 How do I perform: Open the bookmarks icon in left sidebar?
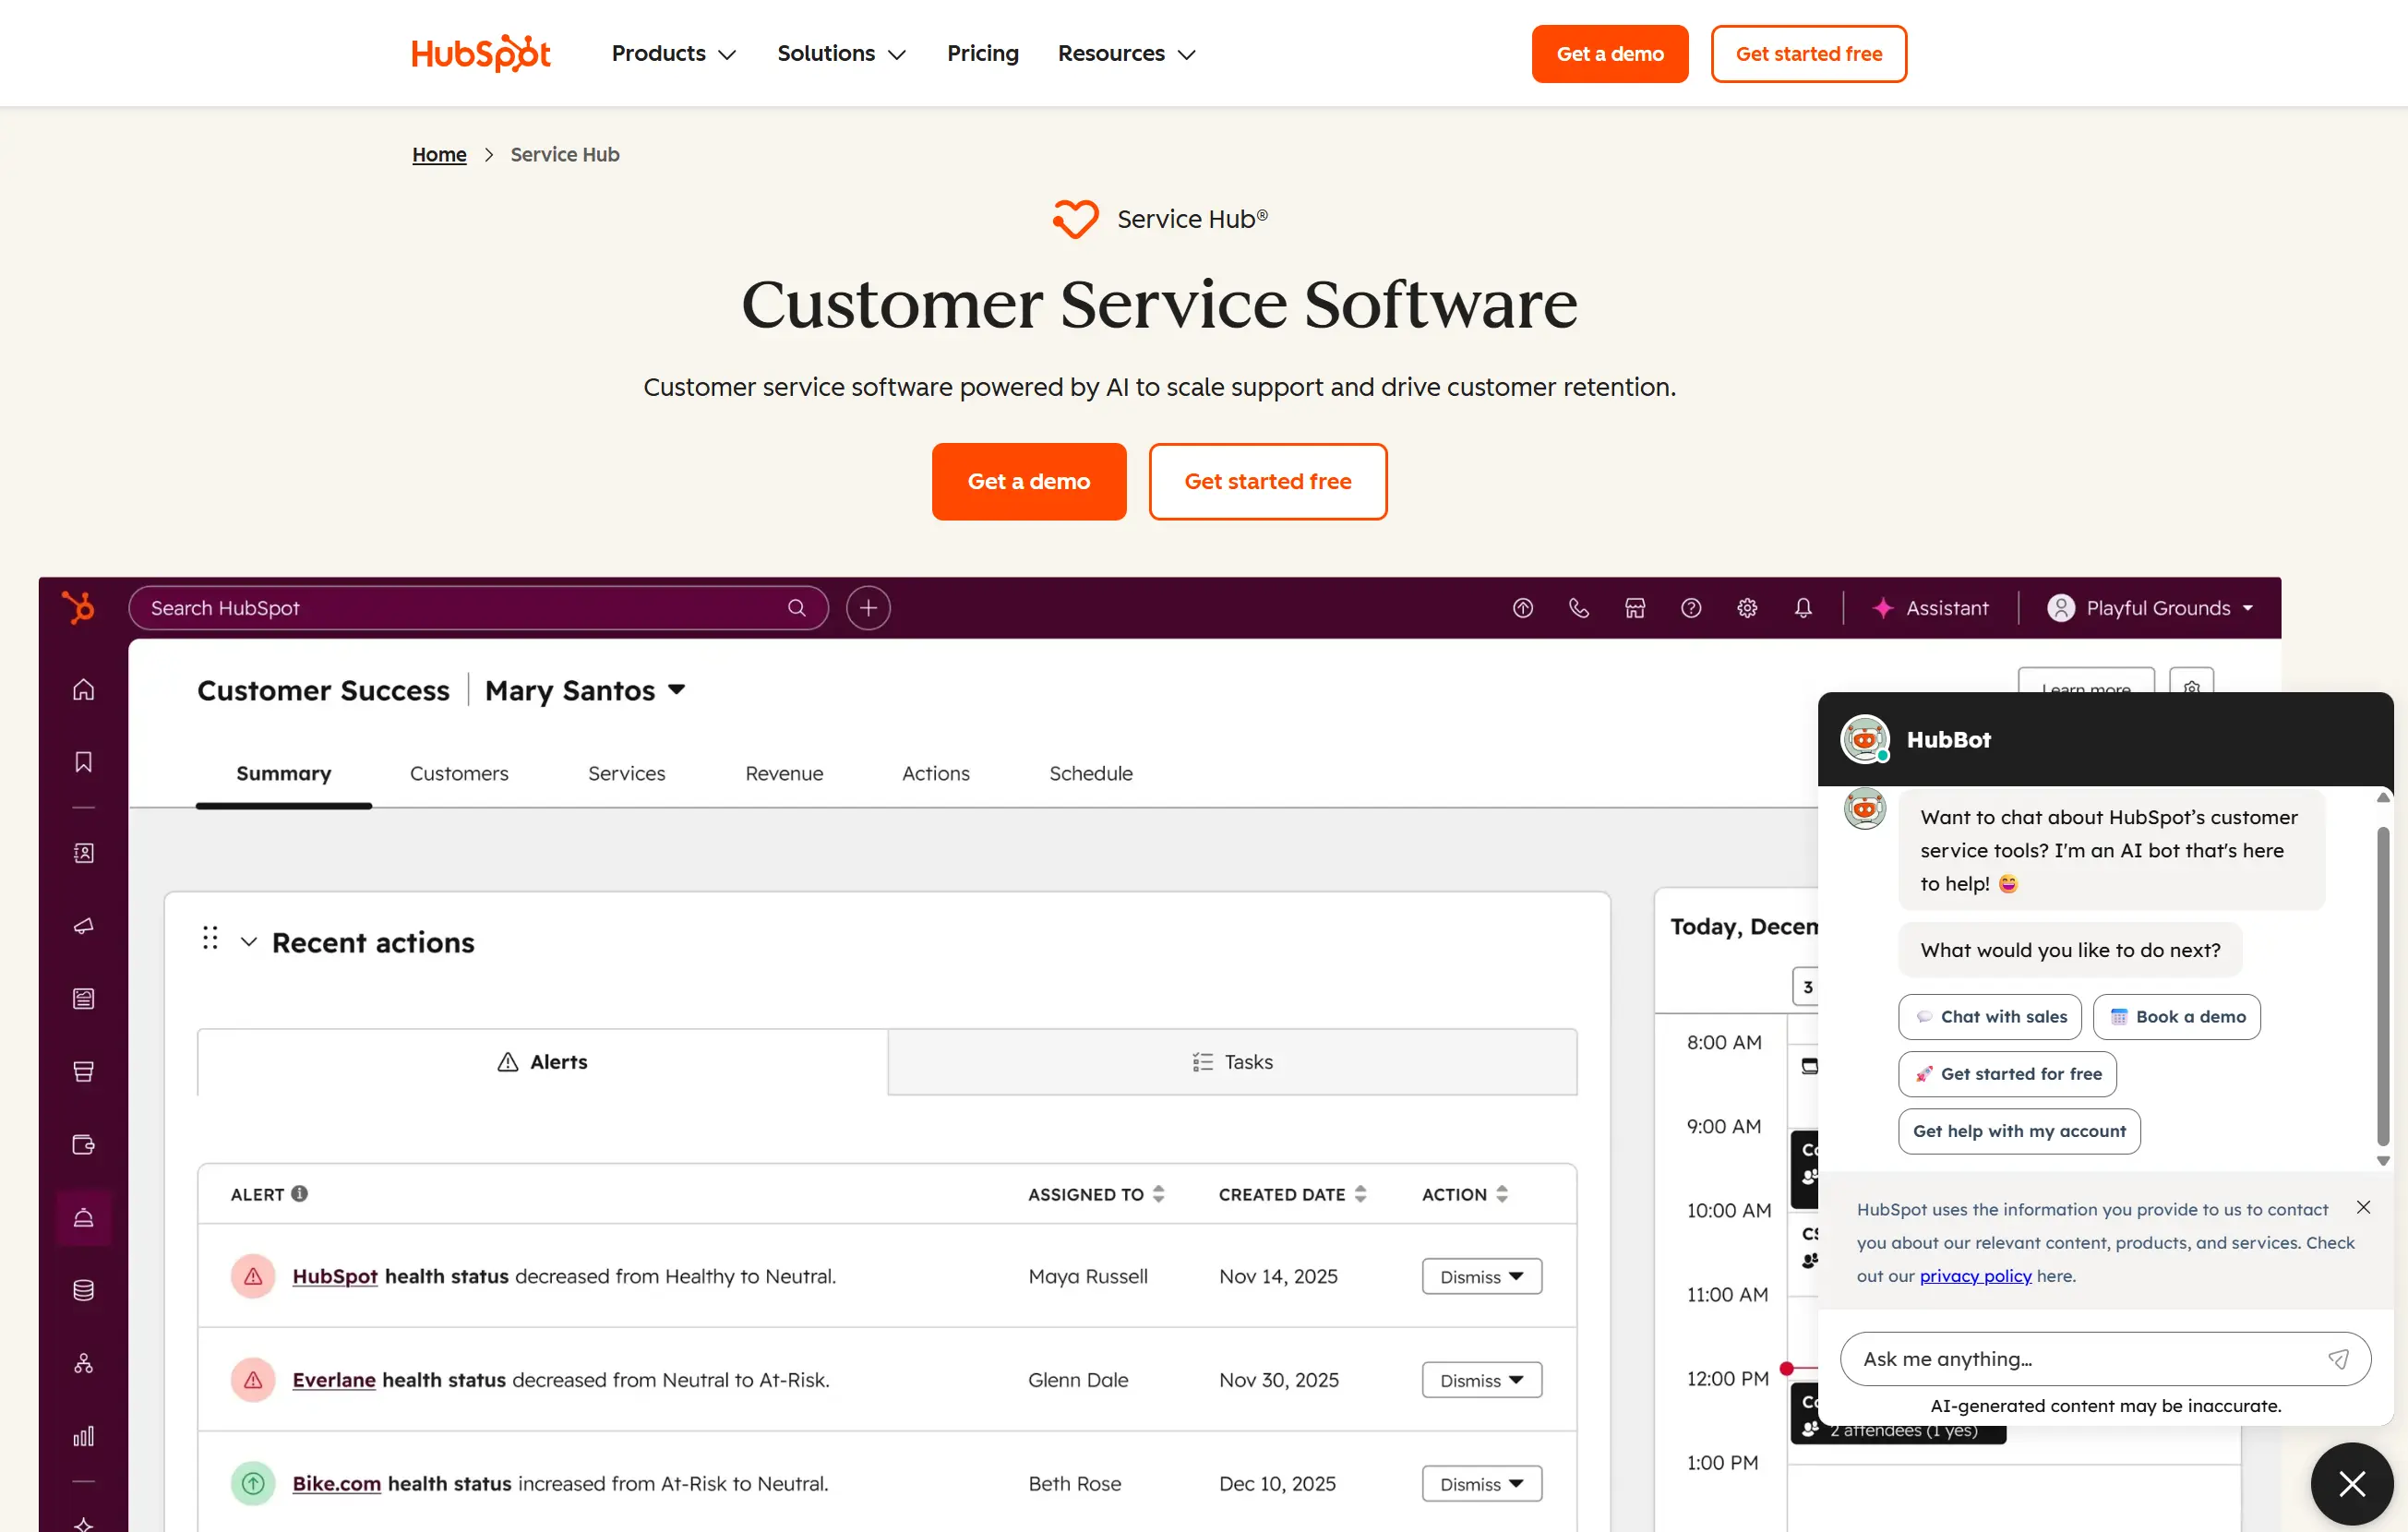point(84,762)
